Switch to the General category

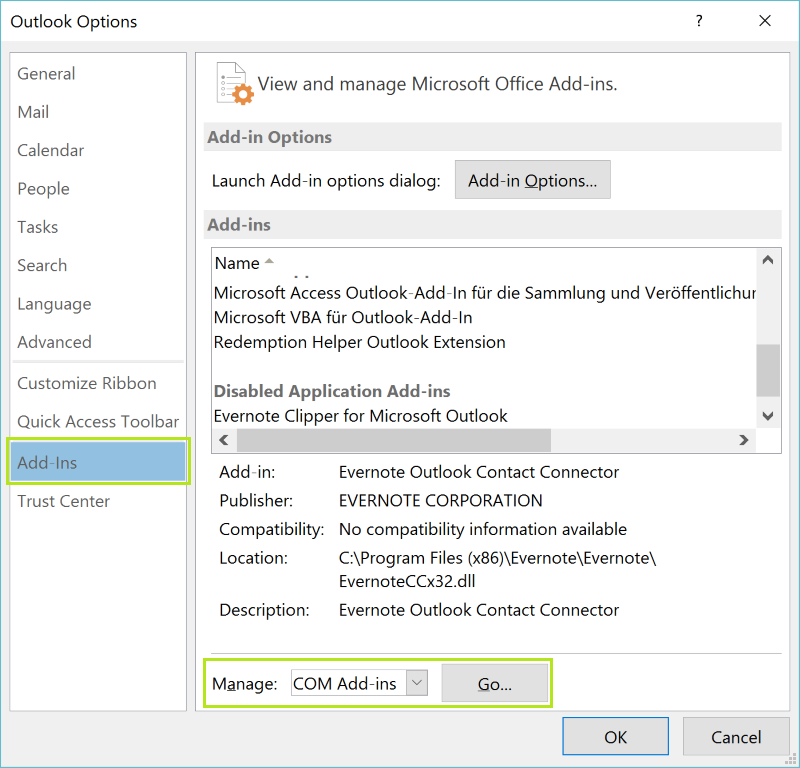pos(46,74)
